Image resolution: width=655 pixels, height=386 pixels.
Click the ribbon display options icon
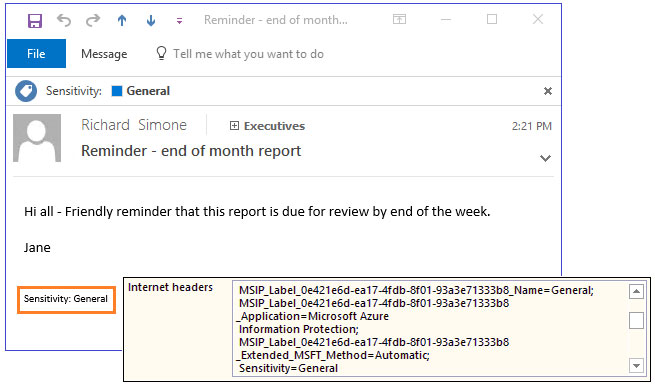pyautogui.click(x=399, y=19)
